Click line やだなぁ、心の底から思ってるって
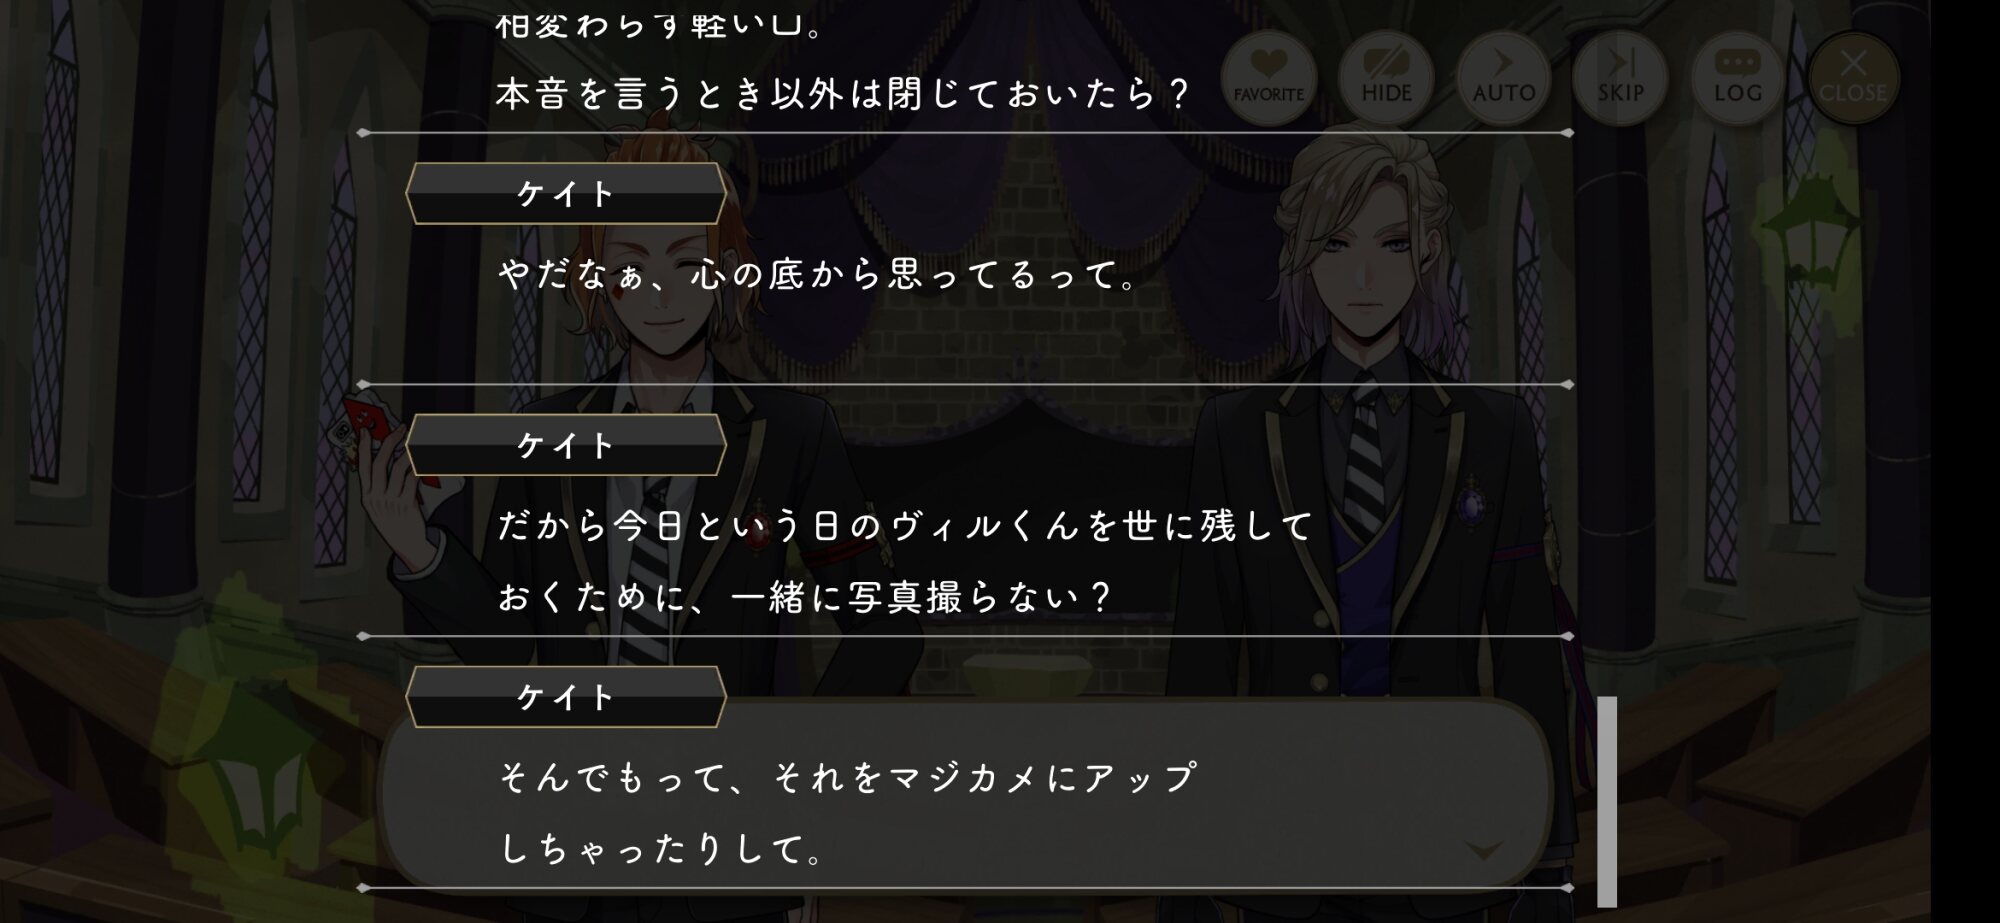This screenshot has width=2000, height=923. tap(817, 274)
